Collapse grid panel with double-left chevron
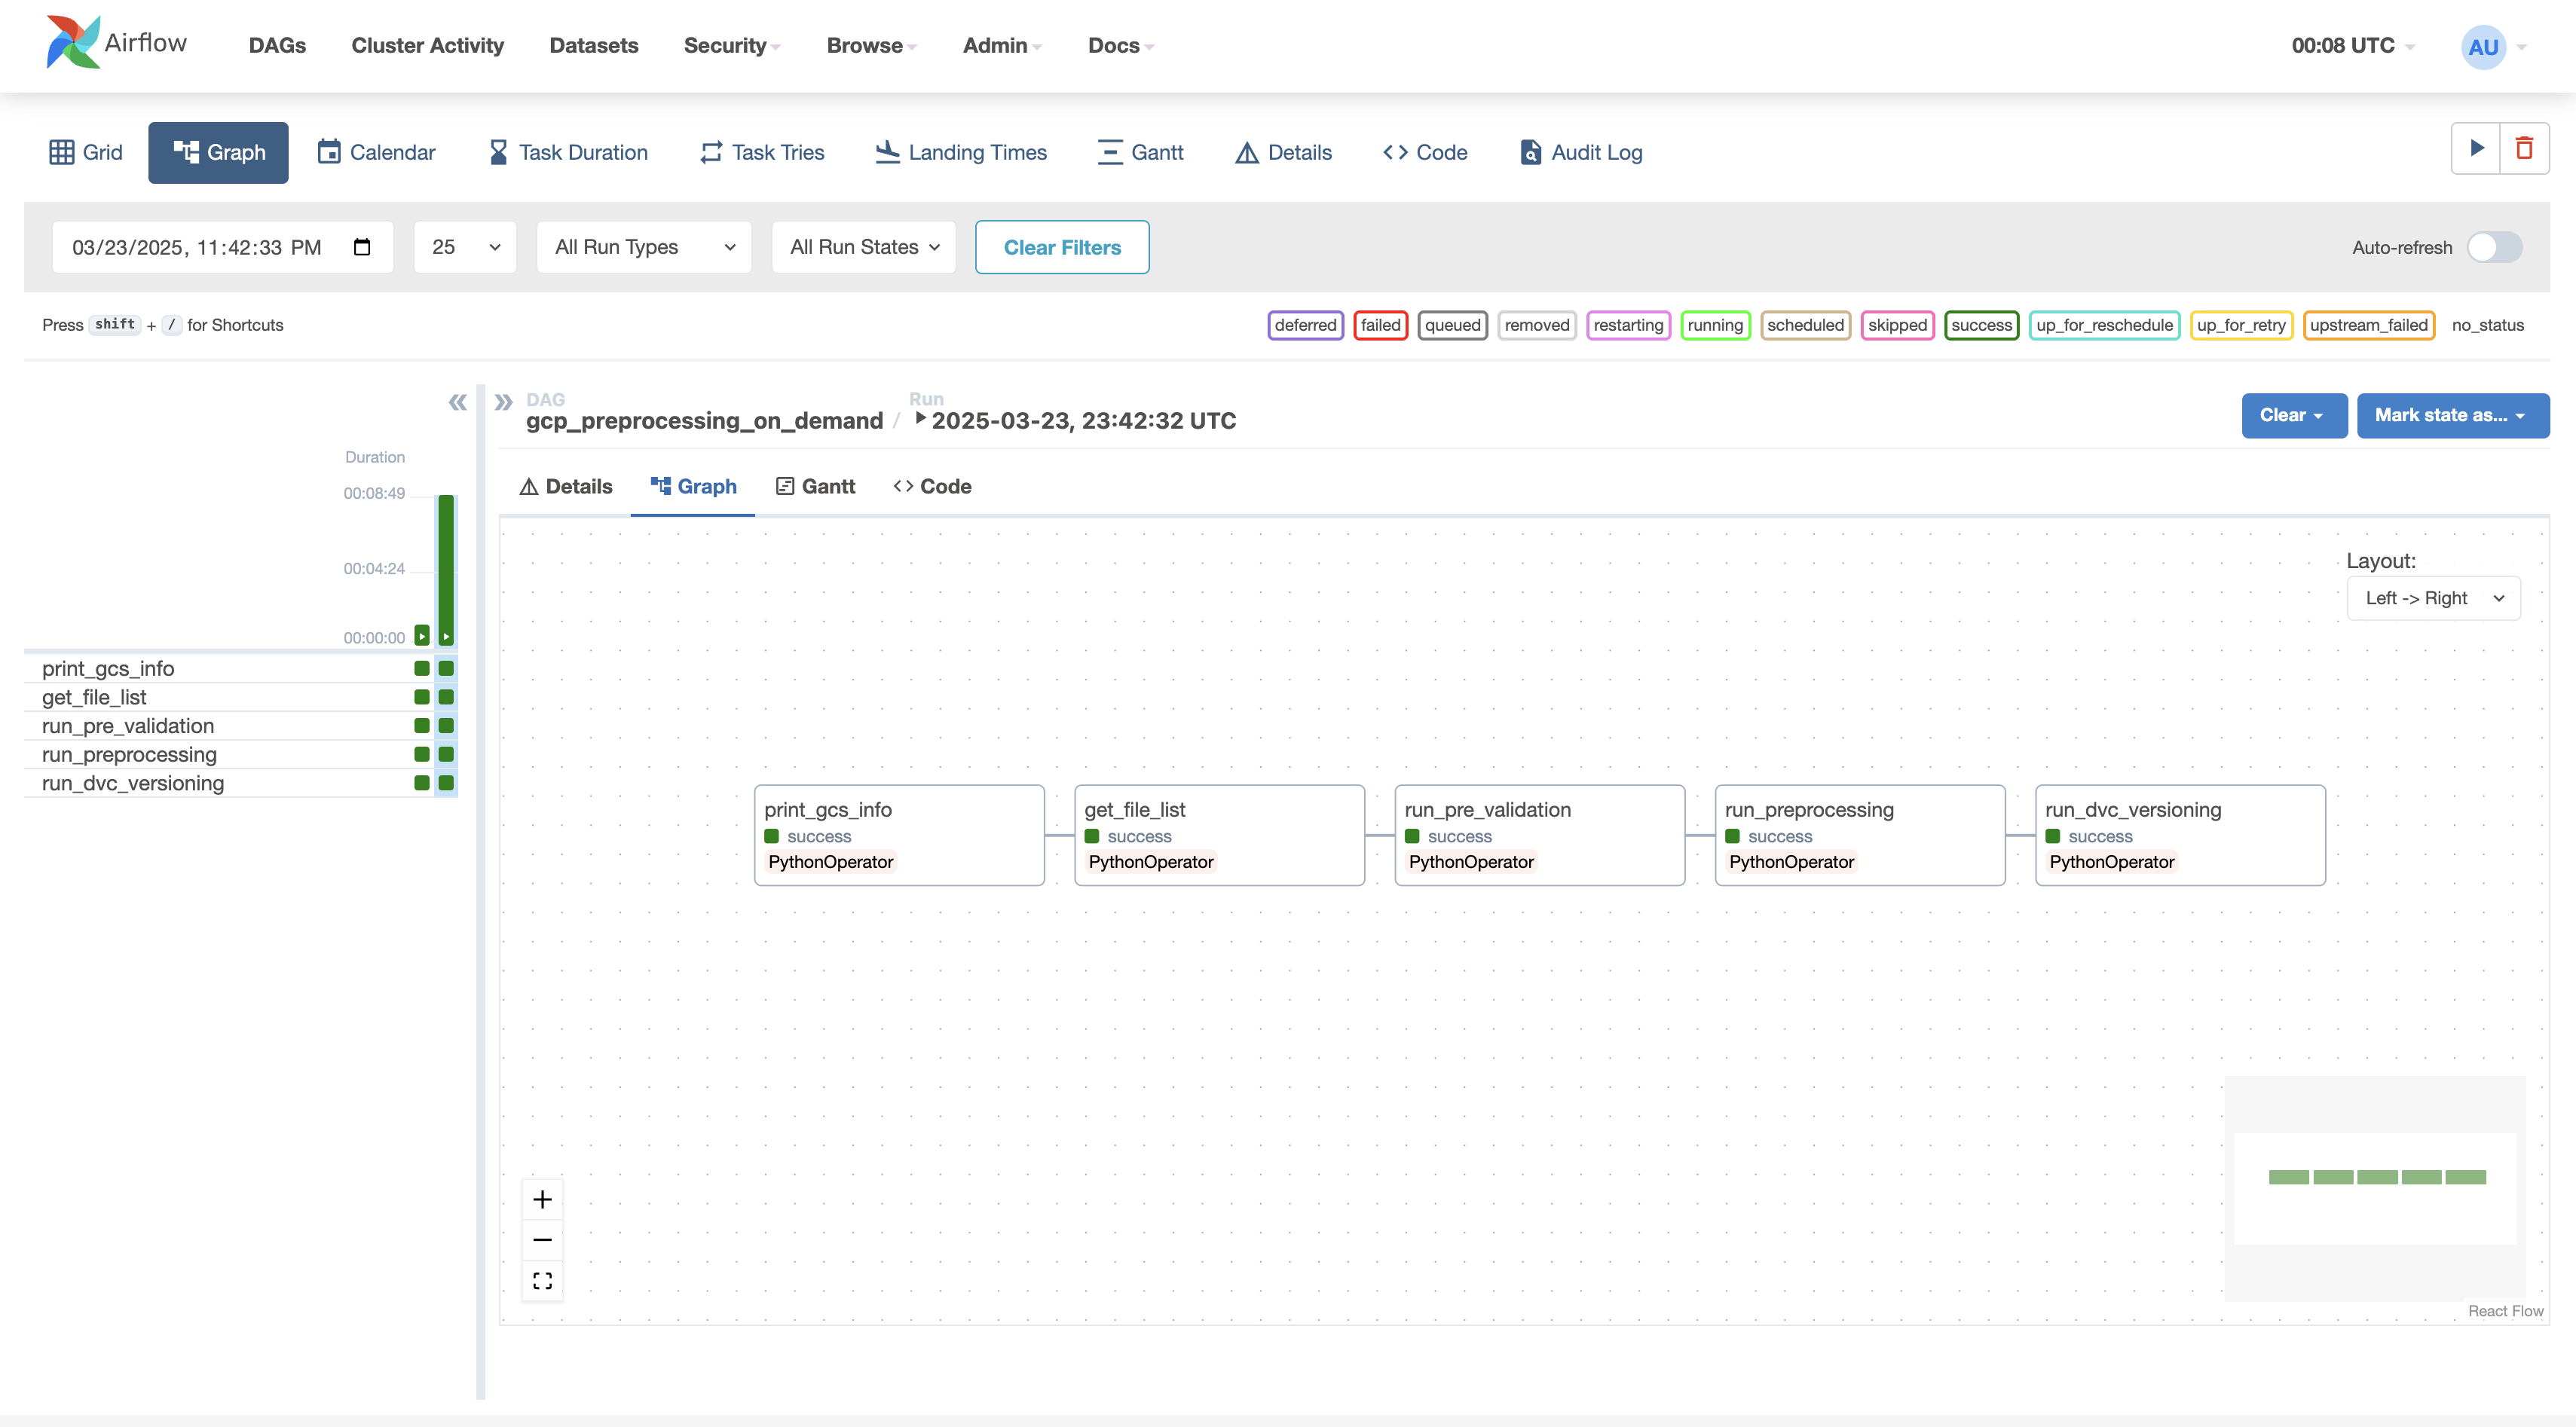2576x1427 pixels. coord(457,402)
